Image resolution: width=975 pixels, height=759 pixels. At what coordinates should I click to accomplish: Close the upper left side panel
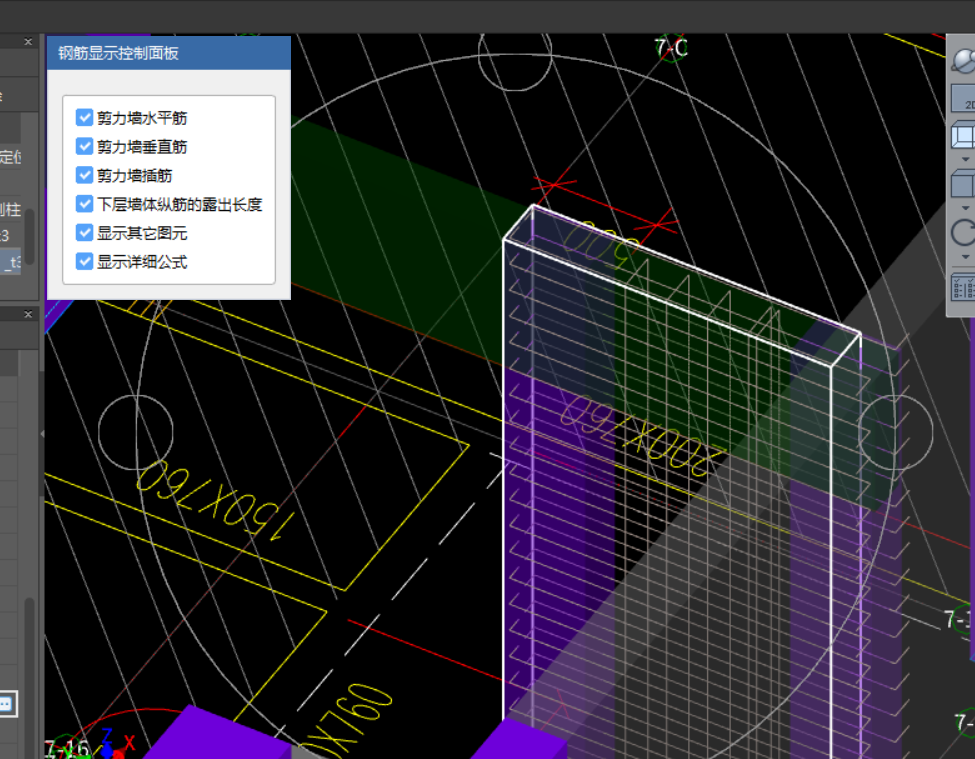pos(28,42)
